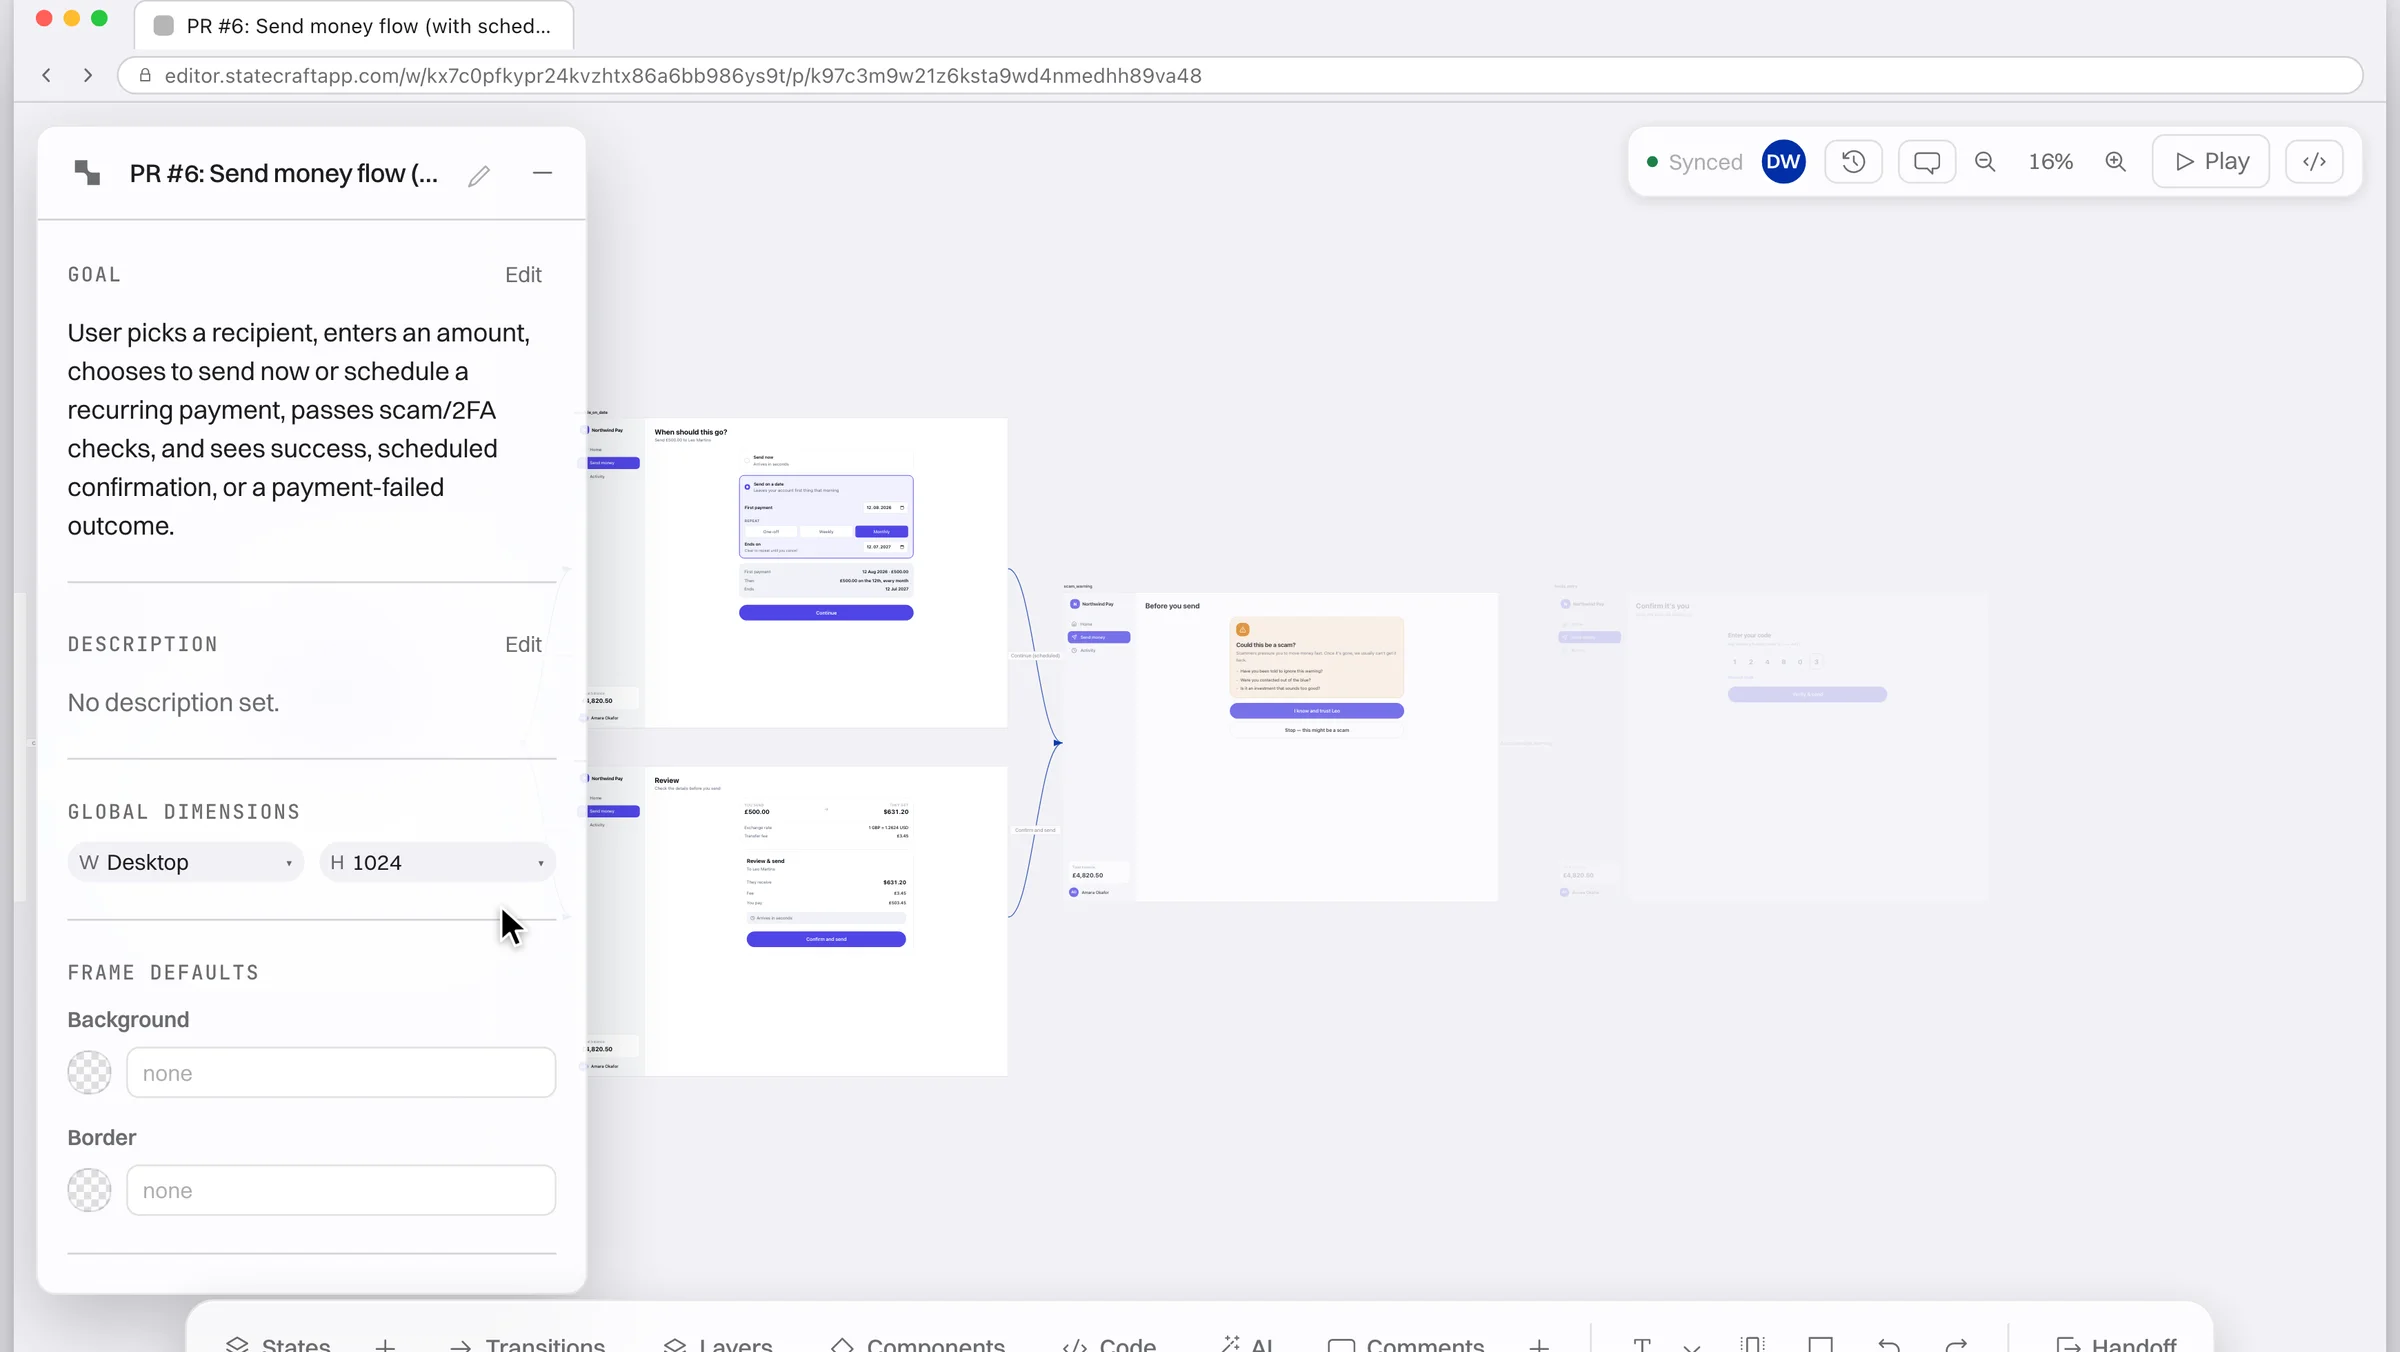This screenshot has height=1352, width=2400.
Task: Click the pencil rename icon beside project title
Action: point(479,175)
